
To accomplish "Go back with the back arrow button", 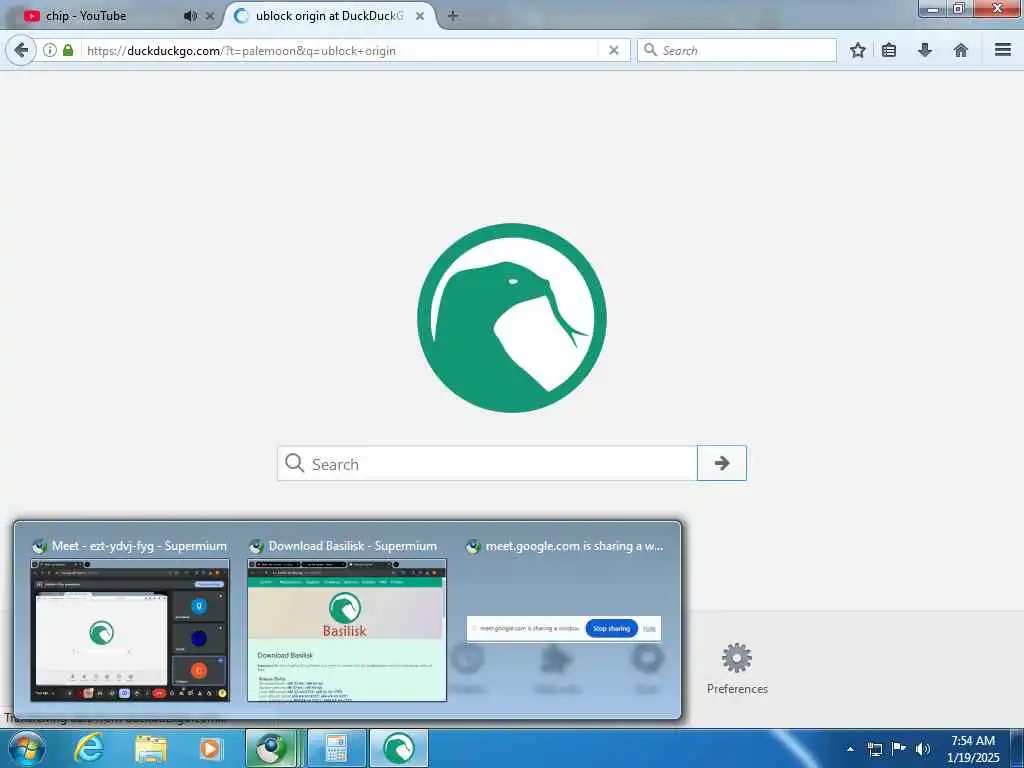I will 21,50.
